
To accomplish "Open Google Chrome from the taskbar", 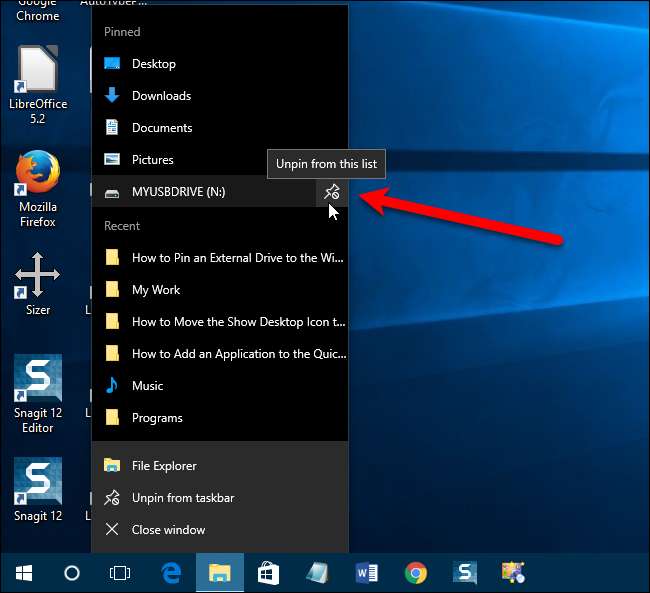I will tap(416, 573).
